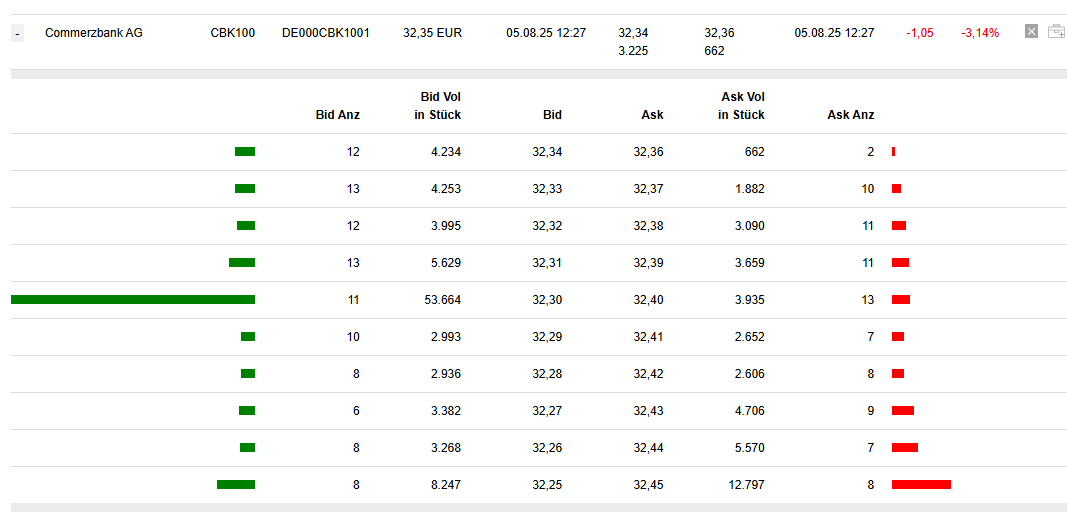Click the ask price 32,45

point(648,484)
